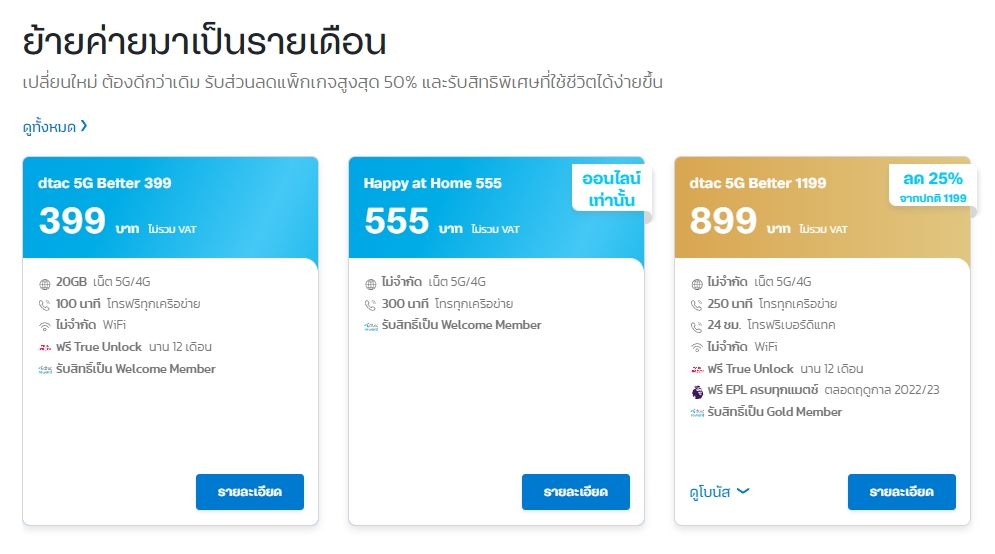Open รายละเอียด for dtac 5G Better 1199
Image resolution: width=995 pixels, height=554 pixels.
point(902,492)
